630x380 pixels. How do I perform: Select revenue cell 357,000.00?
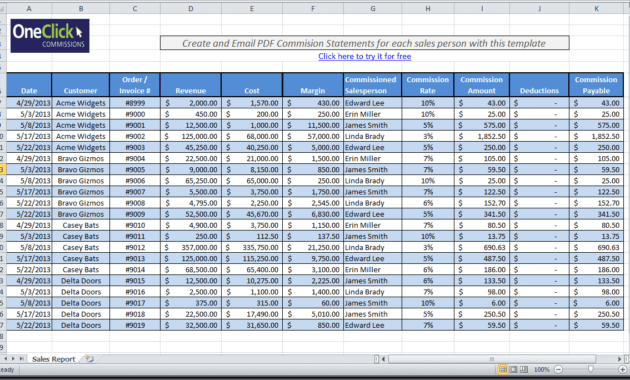[190, 247]
